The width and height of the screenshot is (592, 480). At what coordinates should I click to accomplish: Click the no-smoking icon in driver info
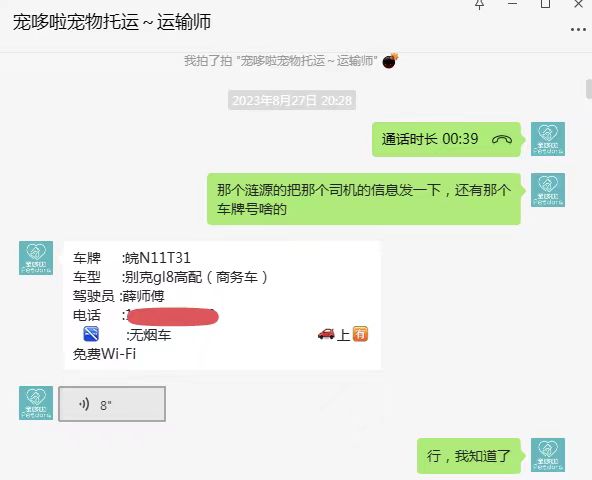[91, 334]
